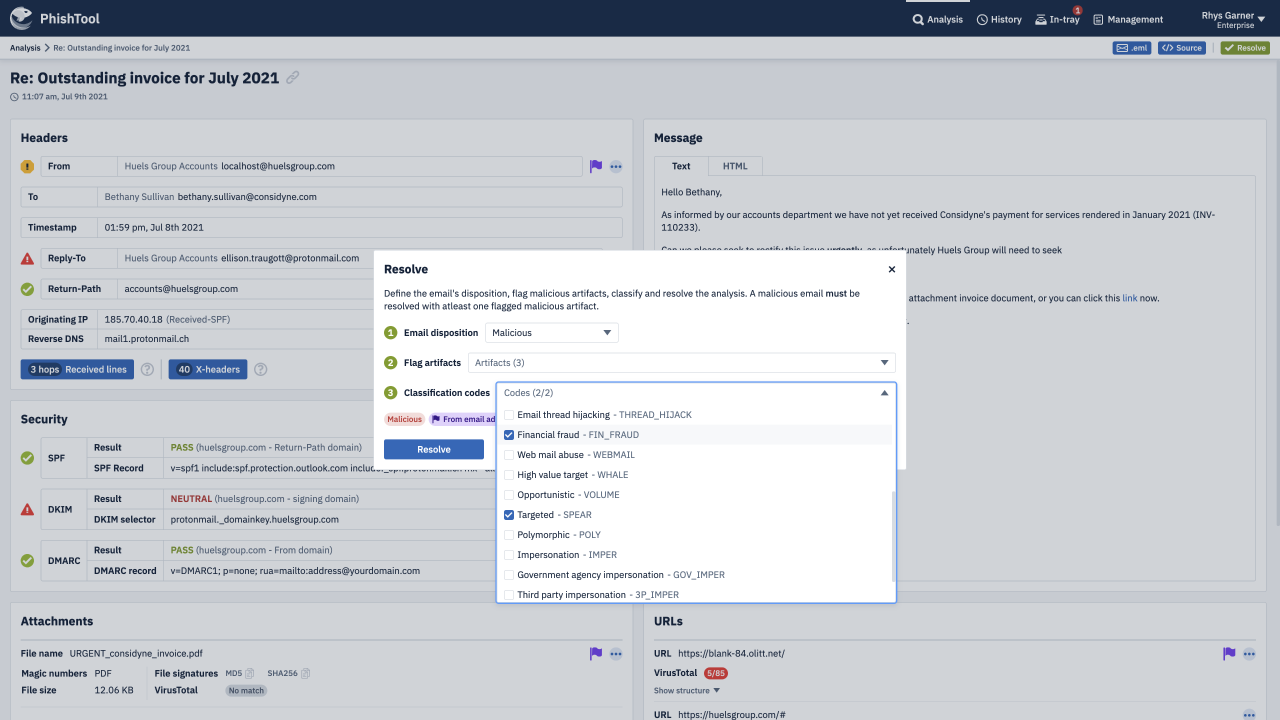
Task: Uncheck Targeted SPEAR code
Action: pyautogui.click(x=509, y=515)
